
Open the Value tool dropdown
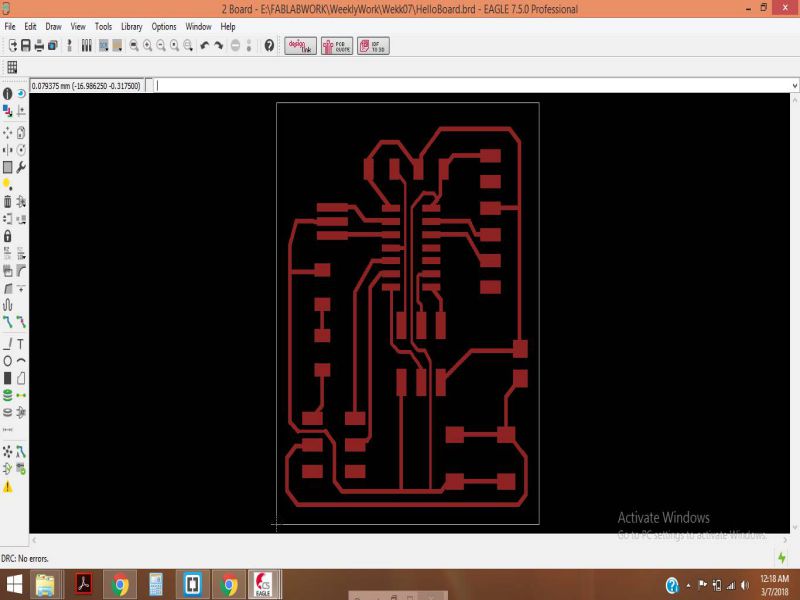click(21, 253)
